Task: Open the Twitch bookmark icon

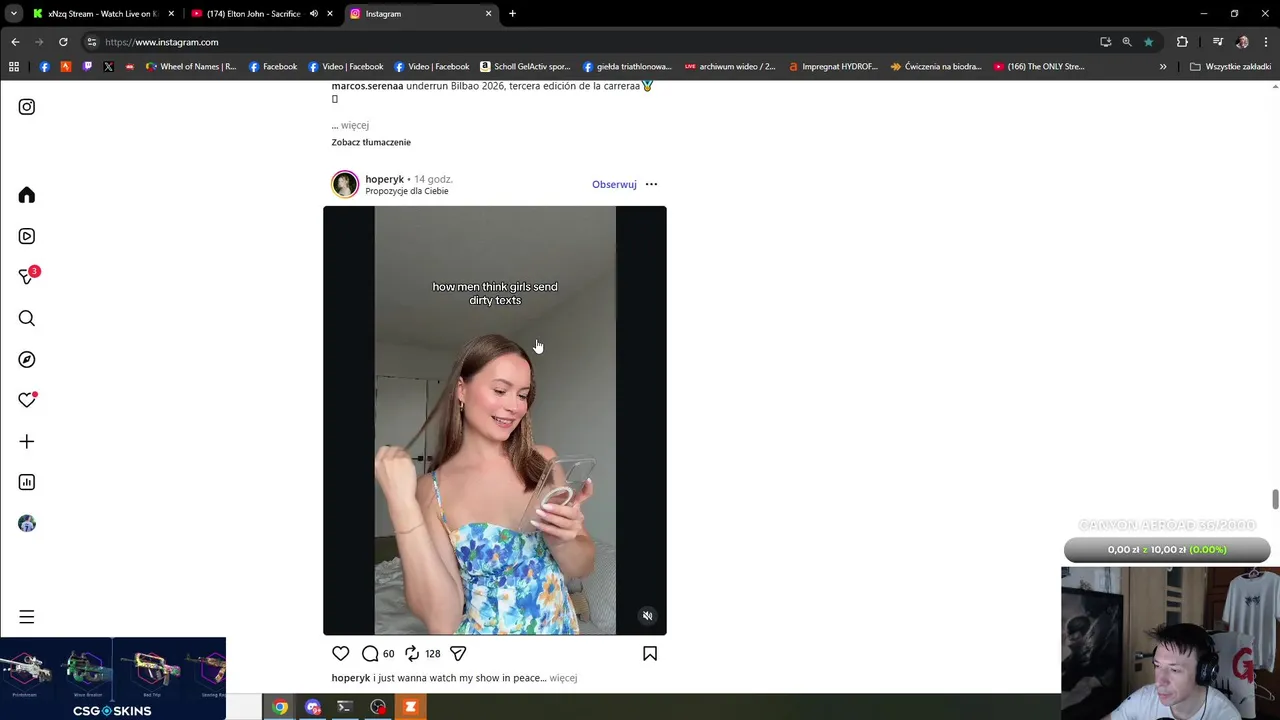Action: tap(87, 67)
